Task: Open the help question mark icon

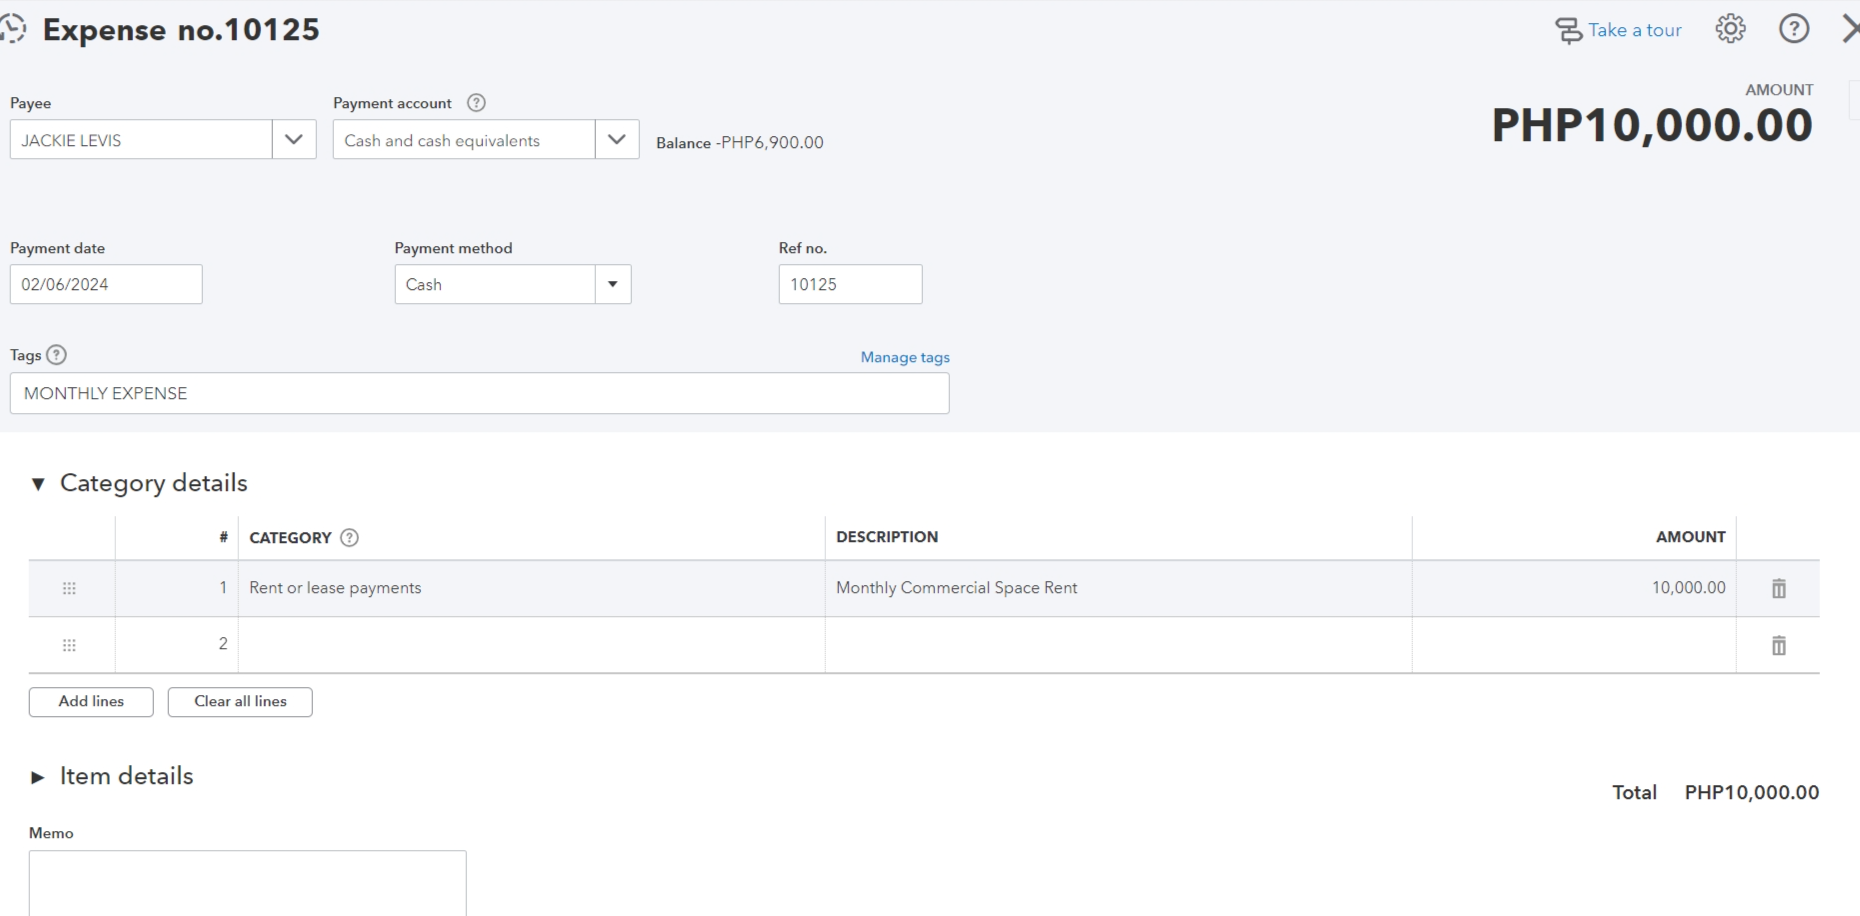Action: coord(1794,29)
